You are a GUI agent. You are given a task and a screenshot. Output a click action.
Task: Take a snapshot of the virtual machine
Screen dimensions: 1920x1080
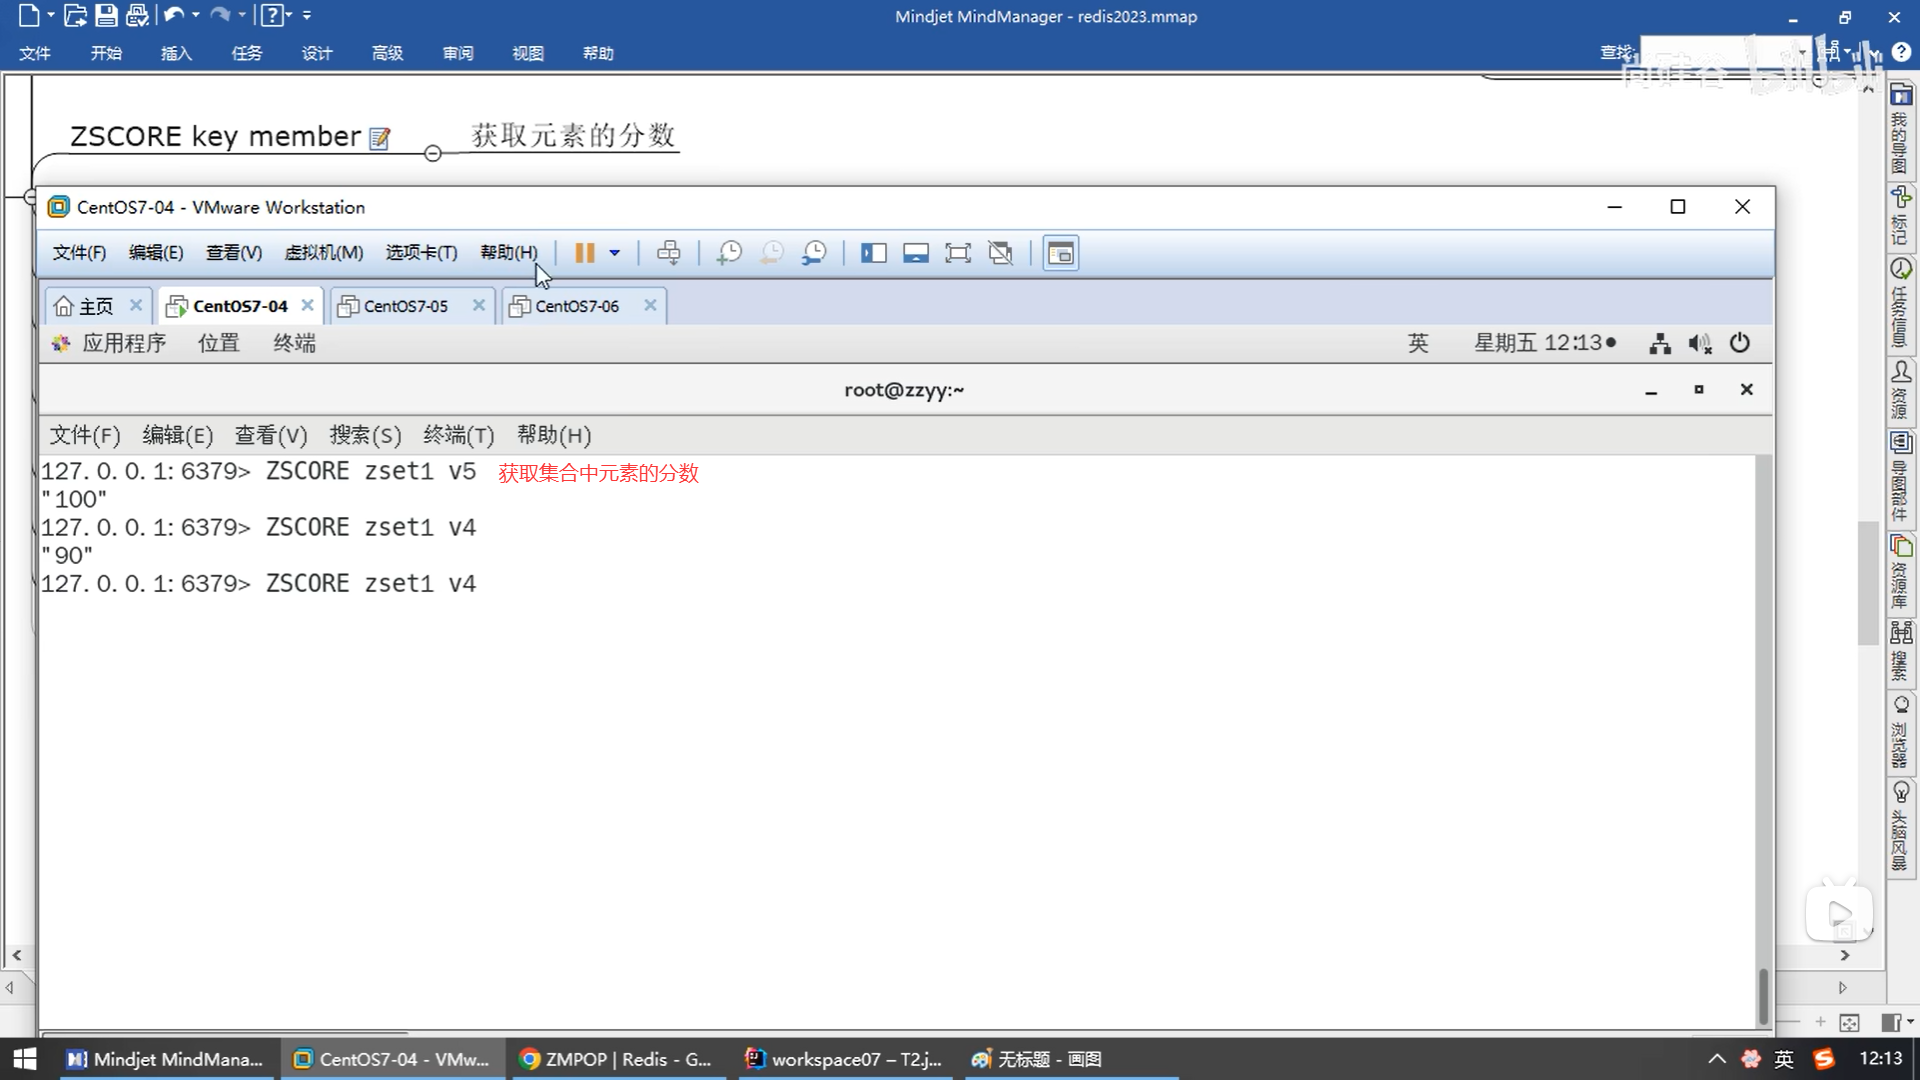pos(729,253)
